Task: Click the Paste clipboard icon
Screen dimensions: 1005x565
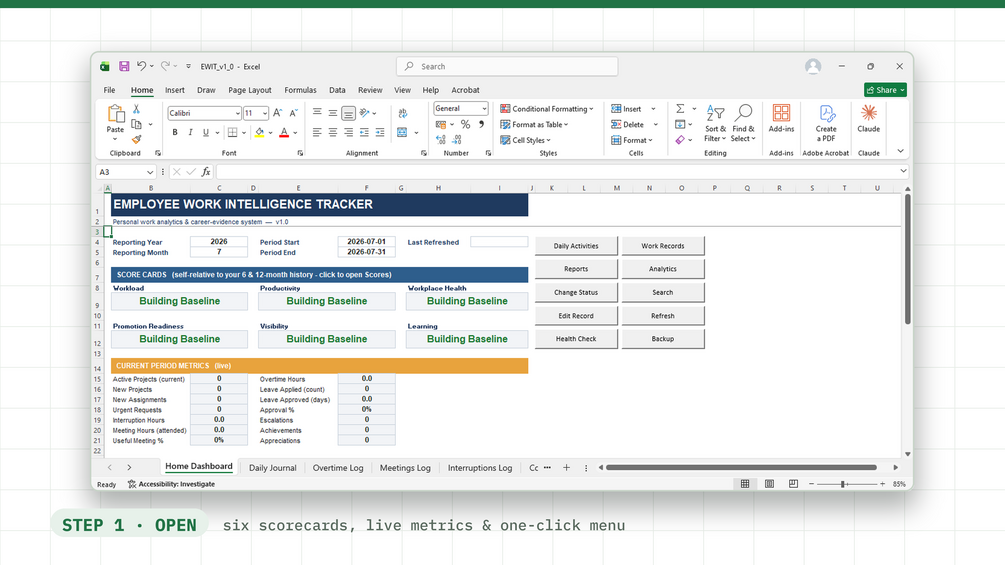Action: click(115, 114)
